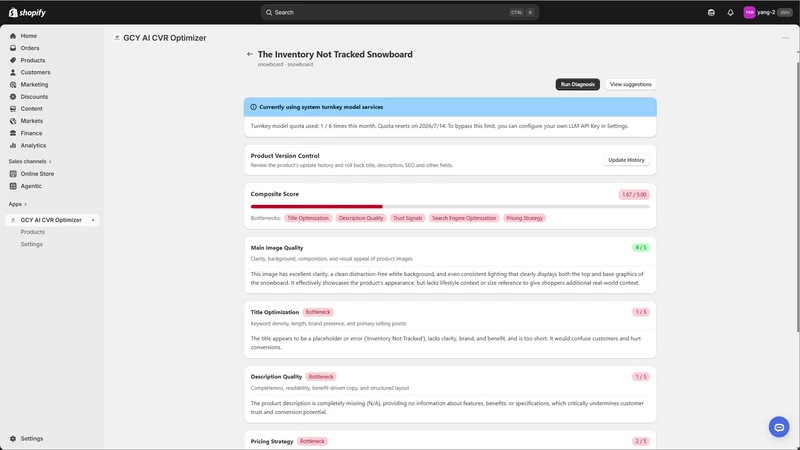
Task: Click the product title The Inventory Not Tracked Snowboard
Action: [x=335, y=55]
